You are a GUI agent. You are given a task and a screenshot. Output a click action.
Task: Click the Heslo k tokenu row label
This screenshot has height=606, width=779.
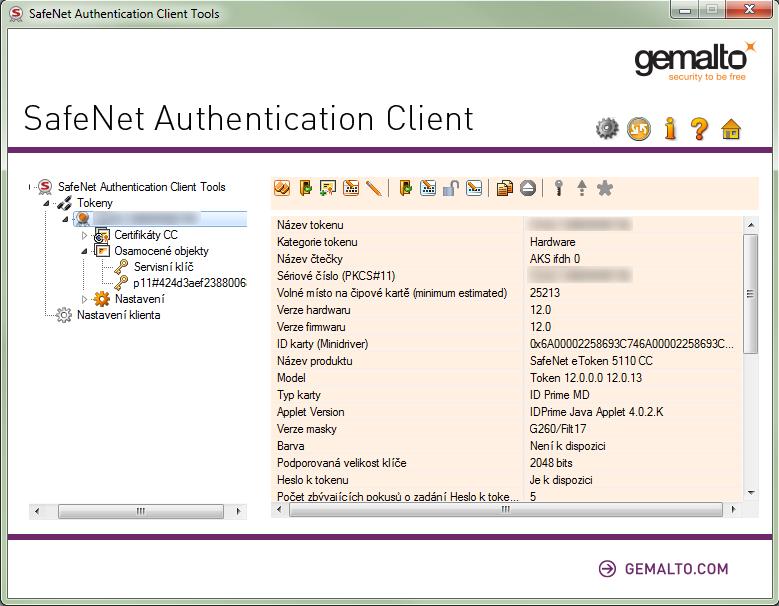(x=312, y=480)
